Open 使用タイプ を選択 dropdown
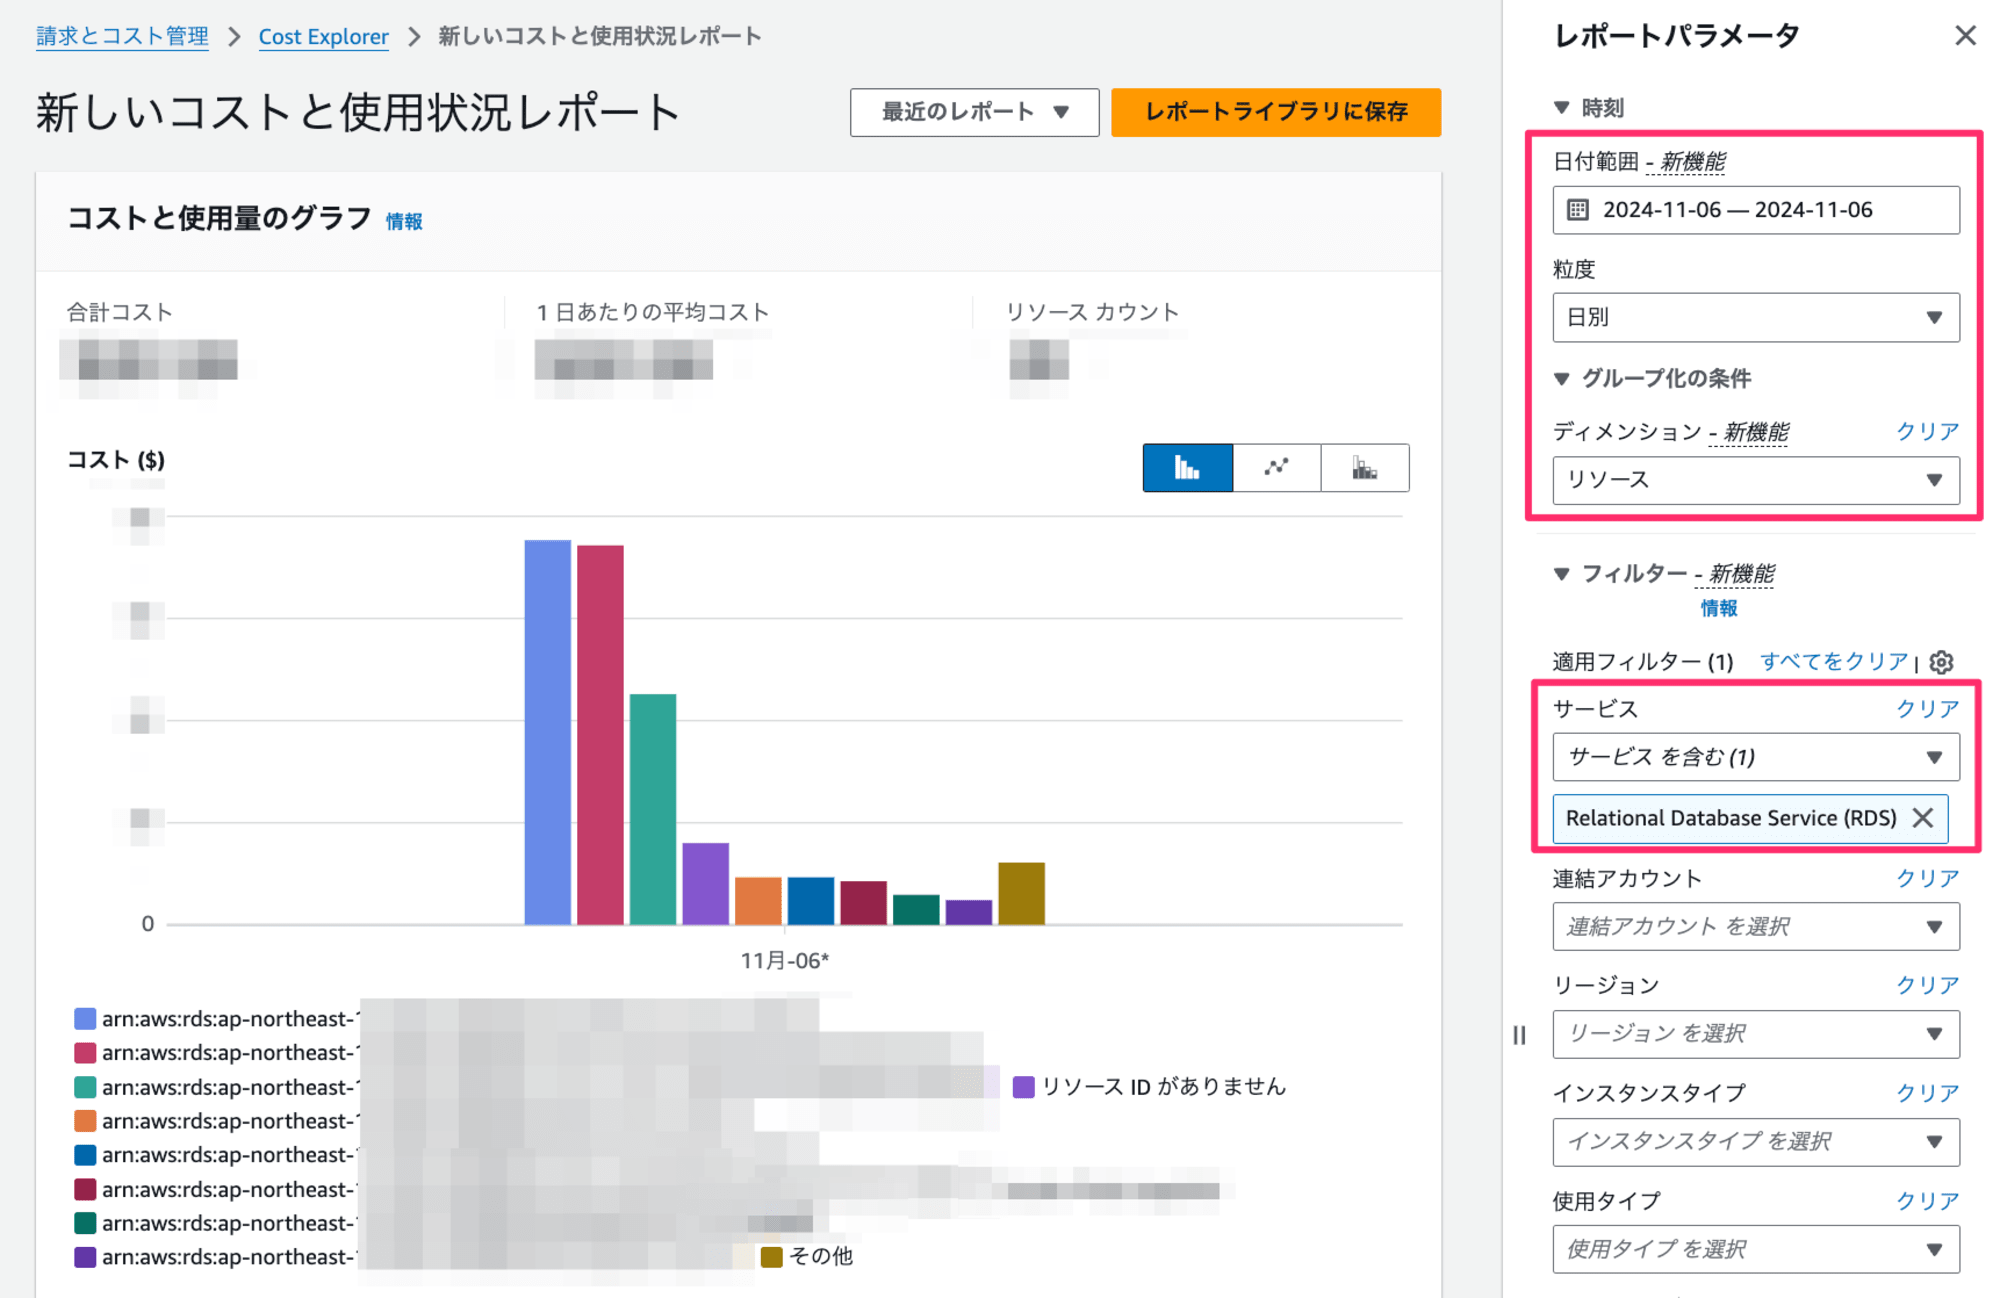The width and height of the screenshot is (2000, 1298). tap(1756, 1250)
